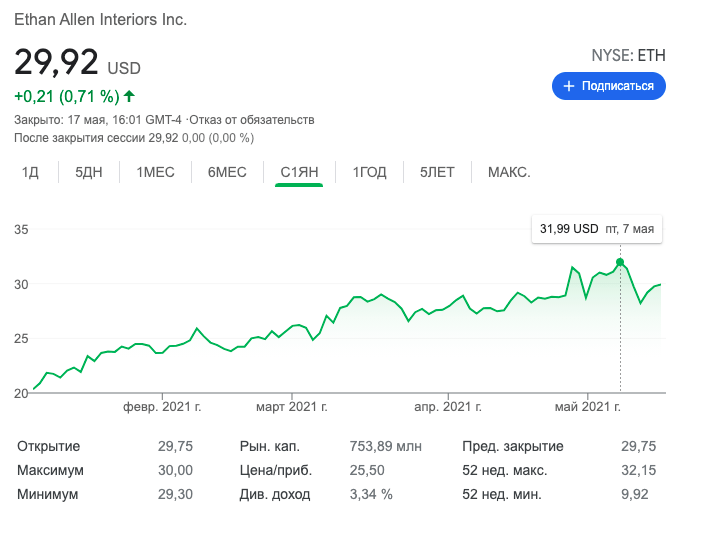Click the green upward arrow beside the price change
The height and width of the screenshot is (540, 720).
click(x=129, y=96)
